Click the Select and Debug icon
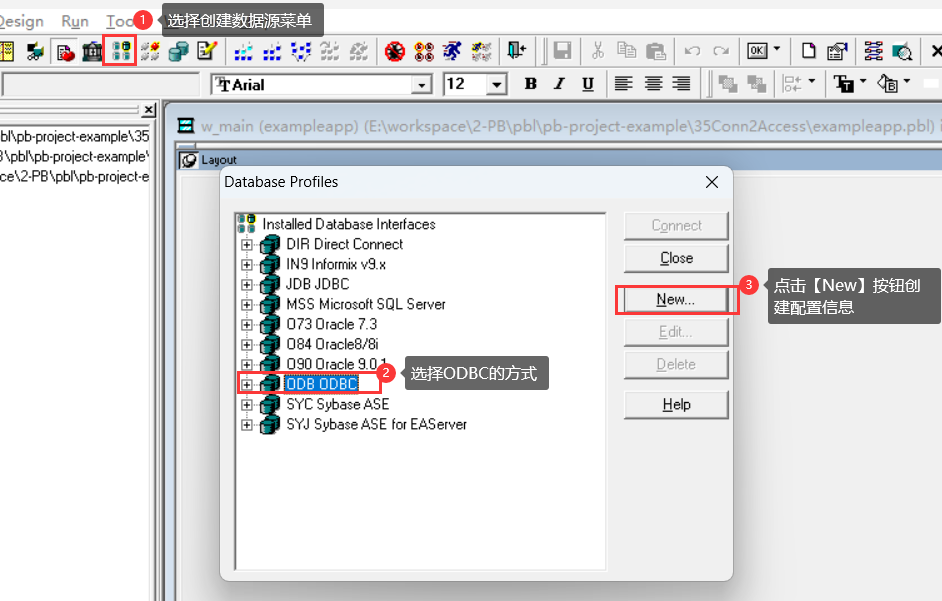 click(424, 52)
